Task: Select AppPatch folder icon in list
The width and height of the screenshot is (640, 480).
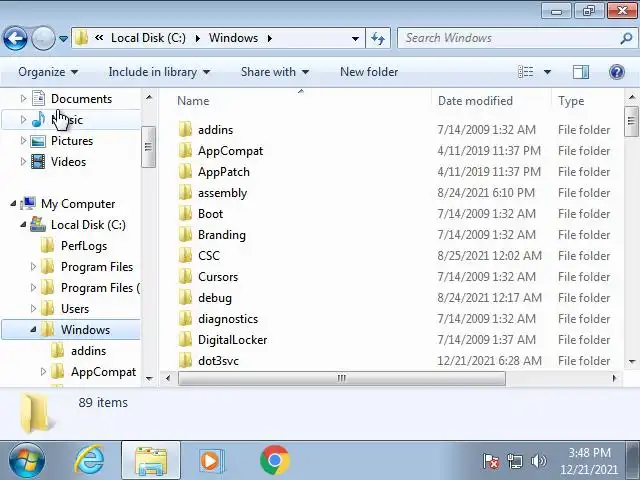Action: point(185,171)
